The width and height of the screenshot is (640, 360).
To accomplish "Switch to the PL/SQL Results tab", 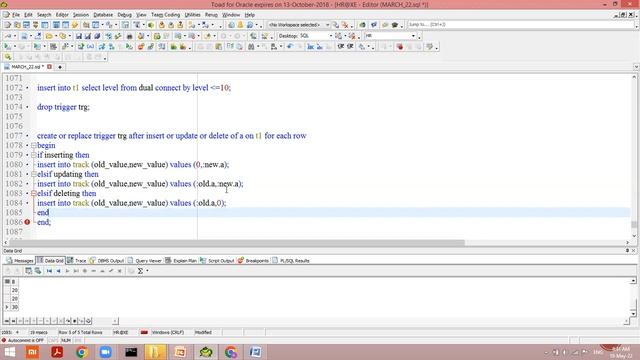I will pyautogui.click(x=291, y=260).
